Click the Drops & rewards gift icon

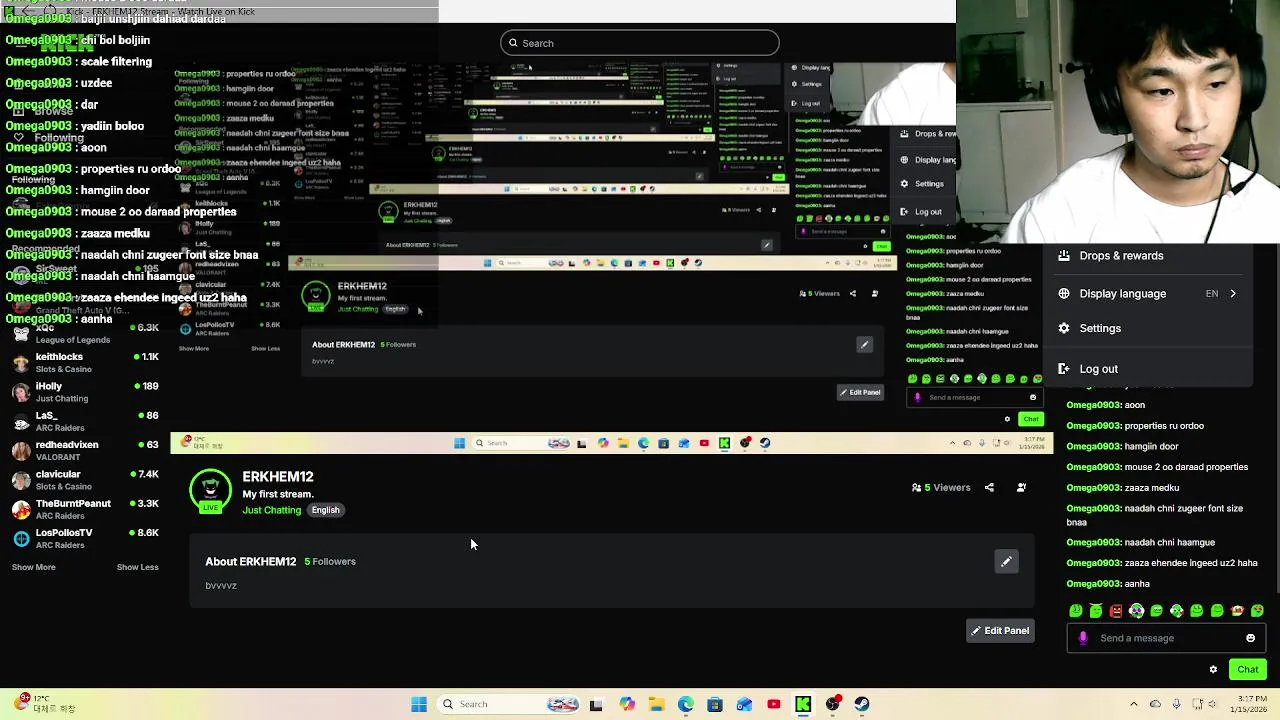[x=1064, y=256]
